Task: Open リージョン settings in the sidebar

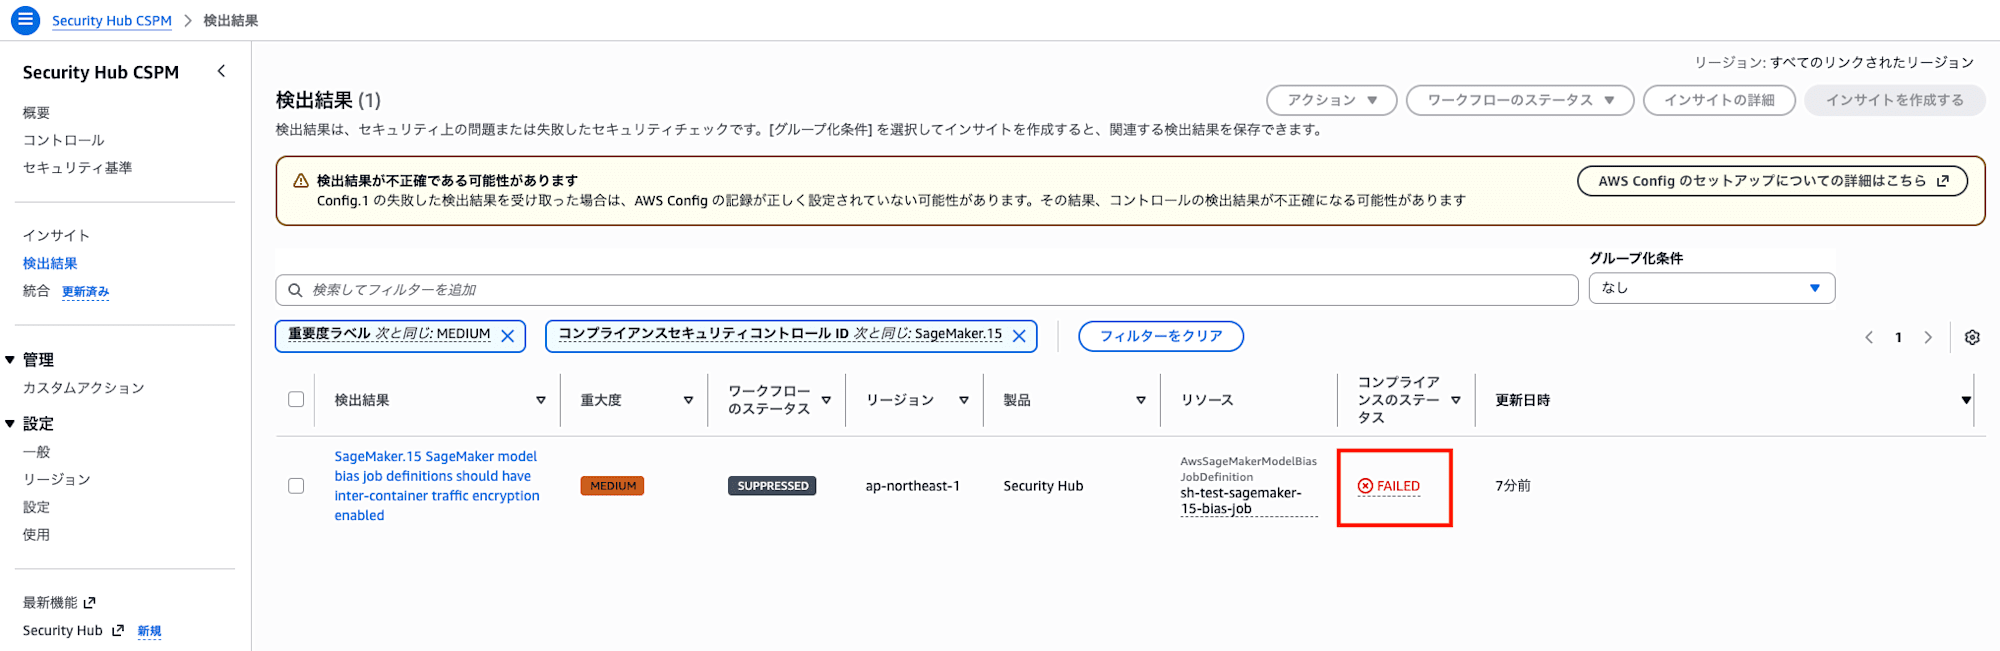Action: (57, 479)
